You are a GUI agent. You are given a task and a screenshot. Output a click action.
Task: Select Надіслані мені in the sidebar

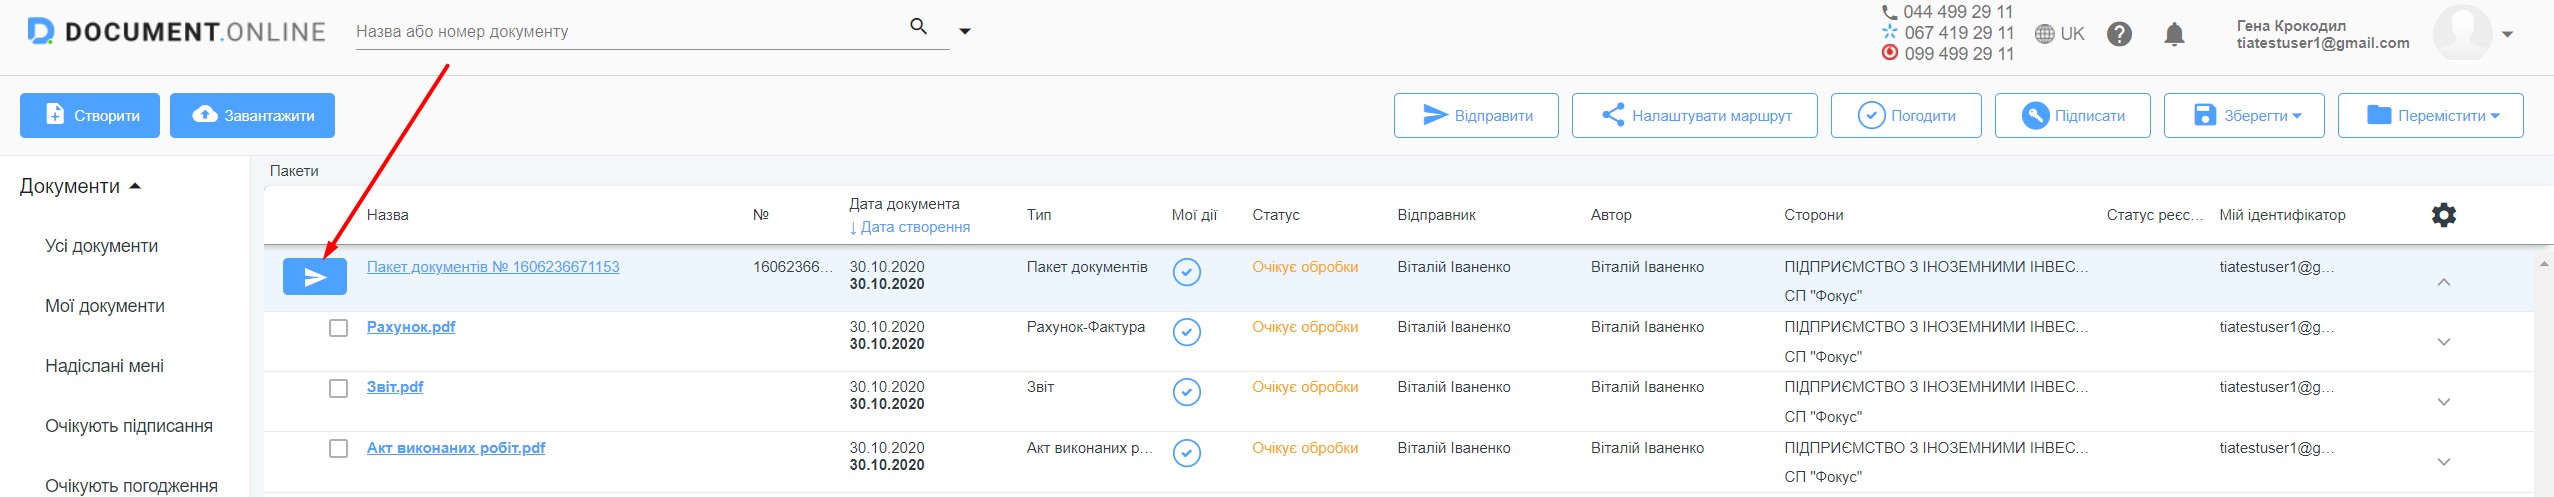tap(105, 366)
